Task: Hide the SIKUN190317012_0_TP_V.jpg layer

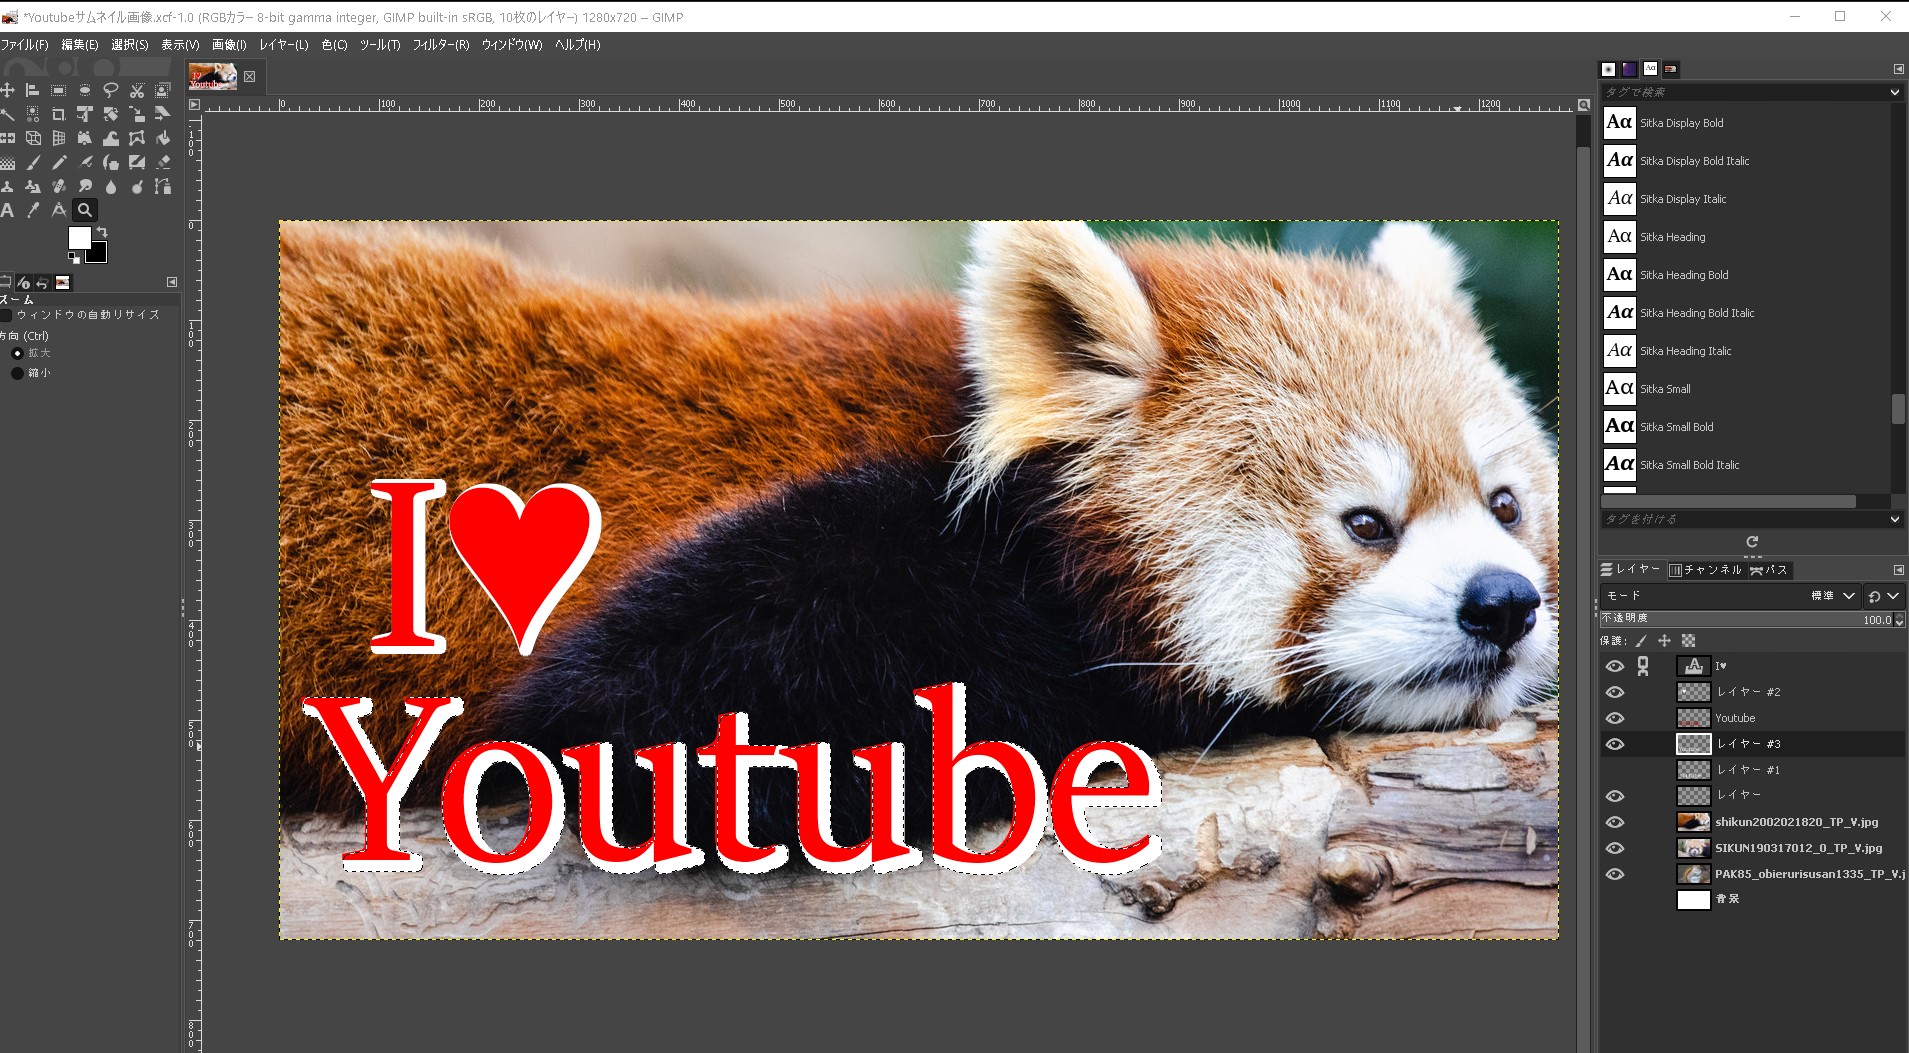Action: point(1615,848)
